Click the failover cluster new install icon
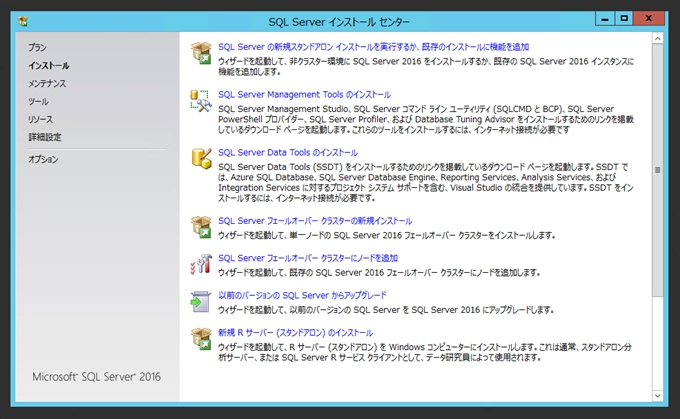This screenshot has width=680, height=419. point(201,227)
